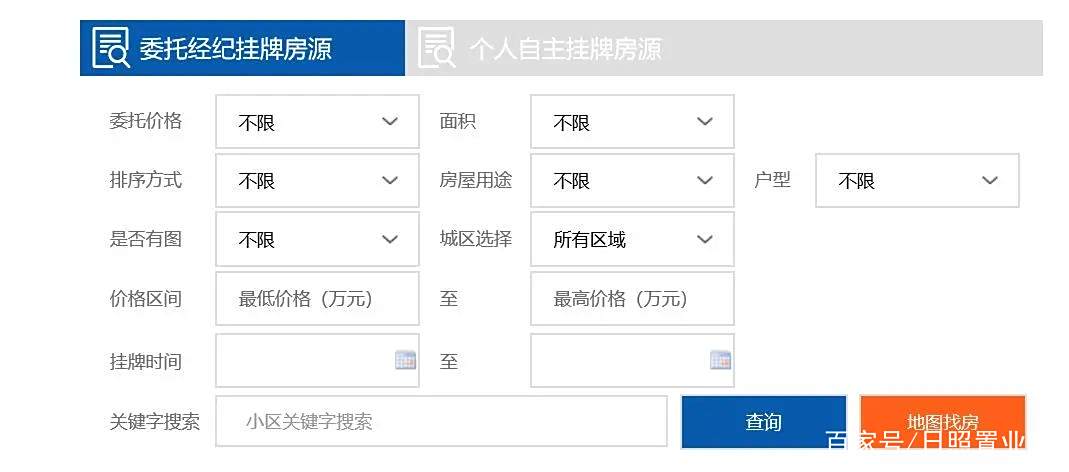
Task: Open the 委托价格 dropdown
Action: click(x=318, y=122)
